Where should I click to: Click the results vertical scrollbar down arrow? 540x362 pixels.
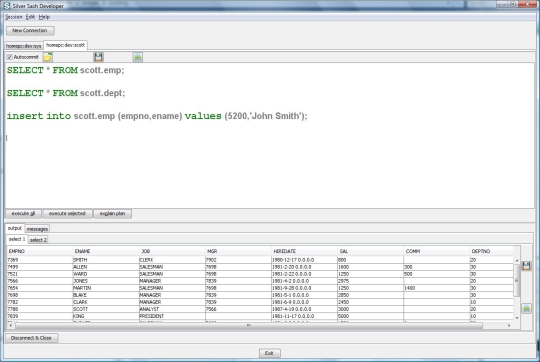(x=517, y=318)
